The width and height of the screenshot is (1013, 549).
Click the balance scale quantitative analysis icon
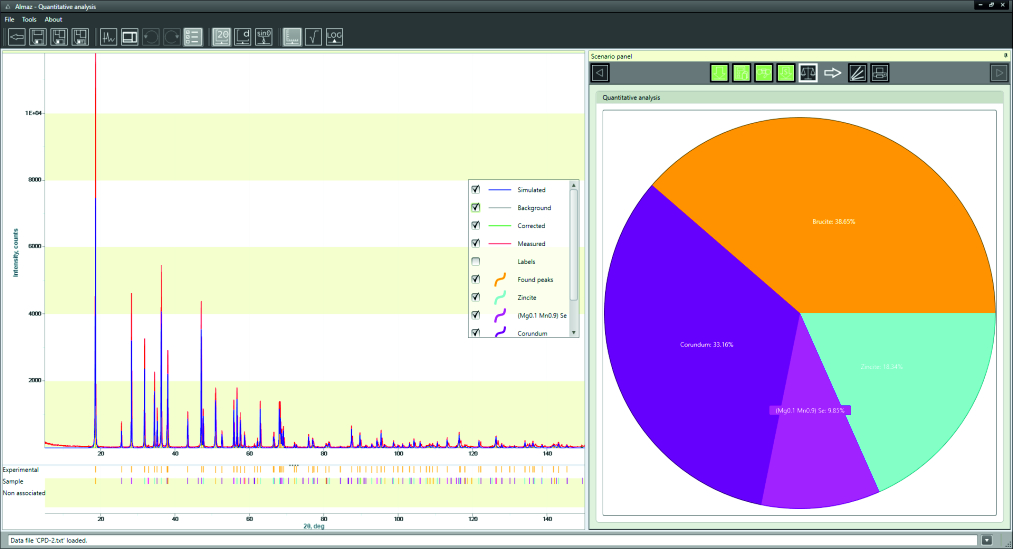coord(807,72)
